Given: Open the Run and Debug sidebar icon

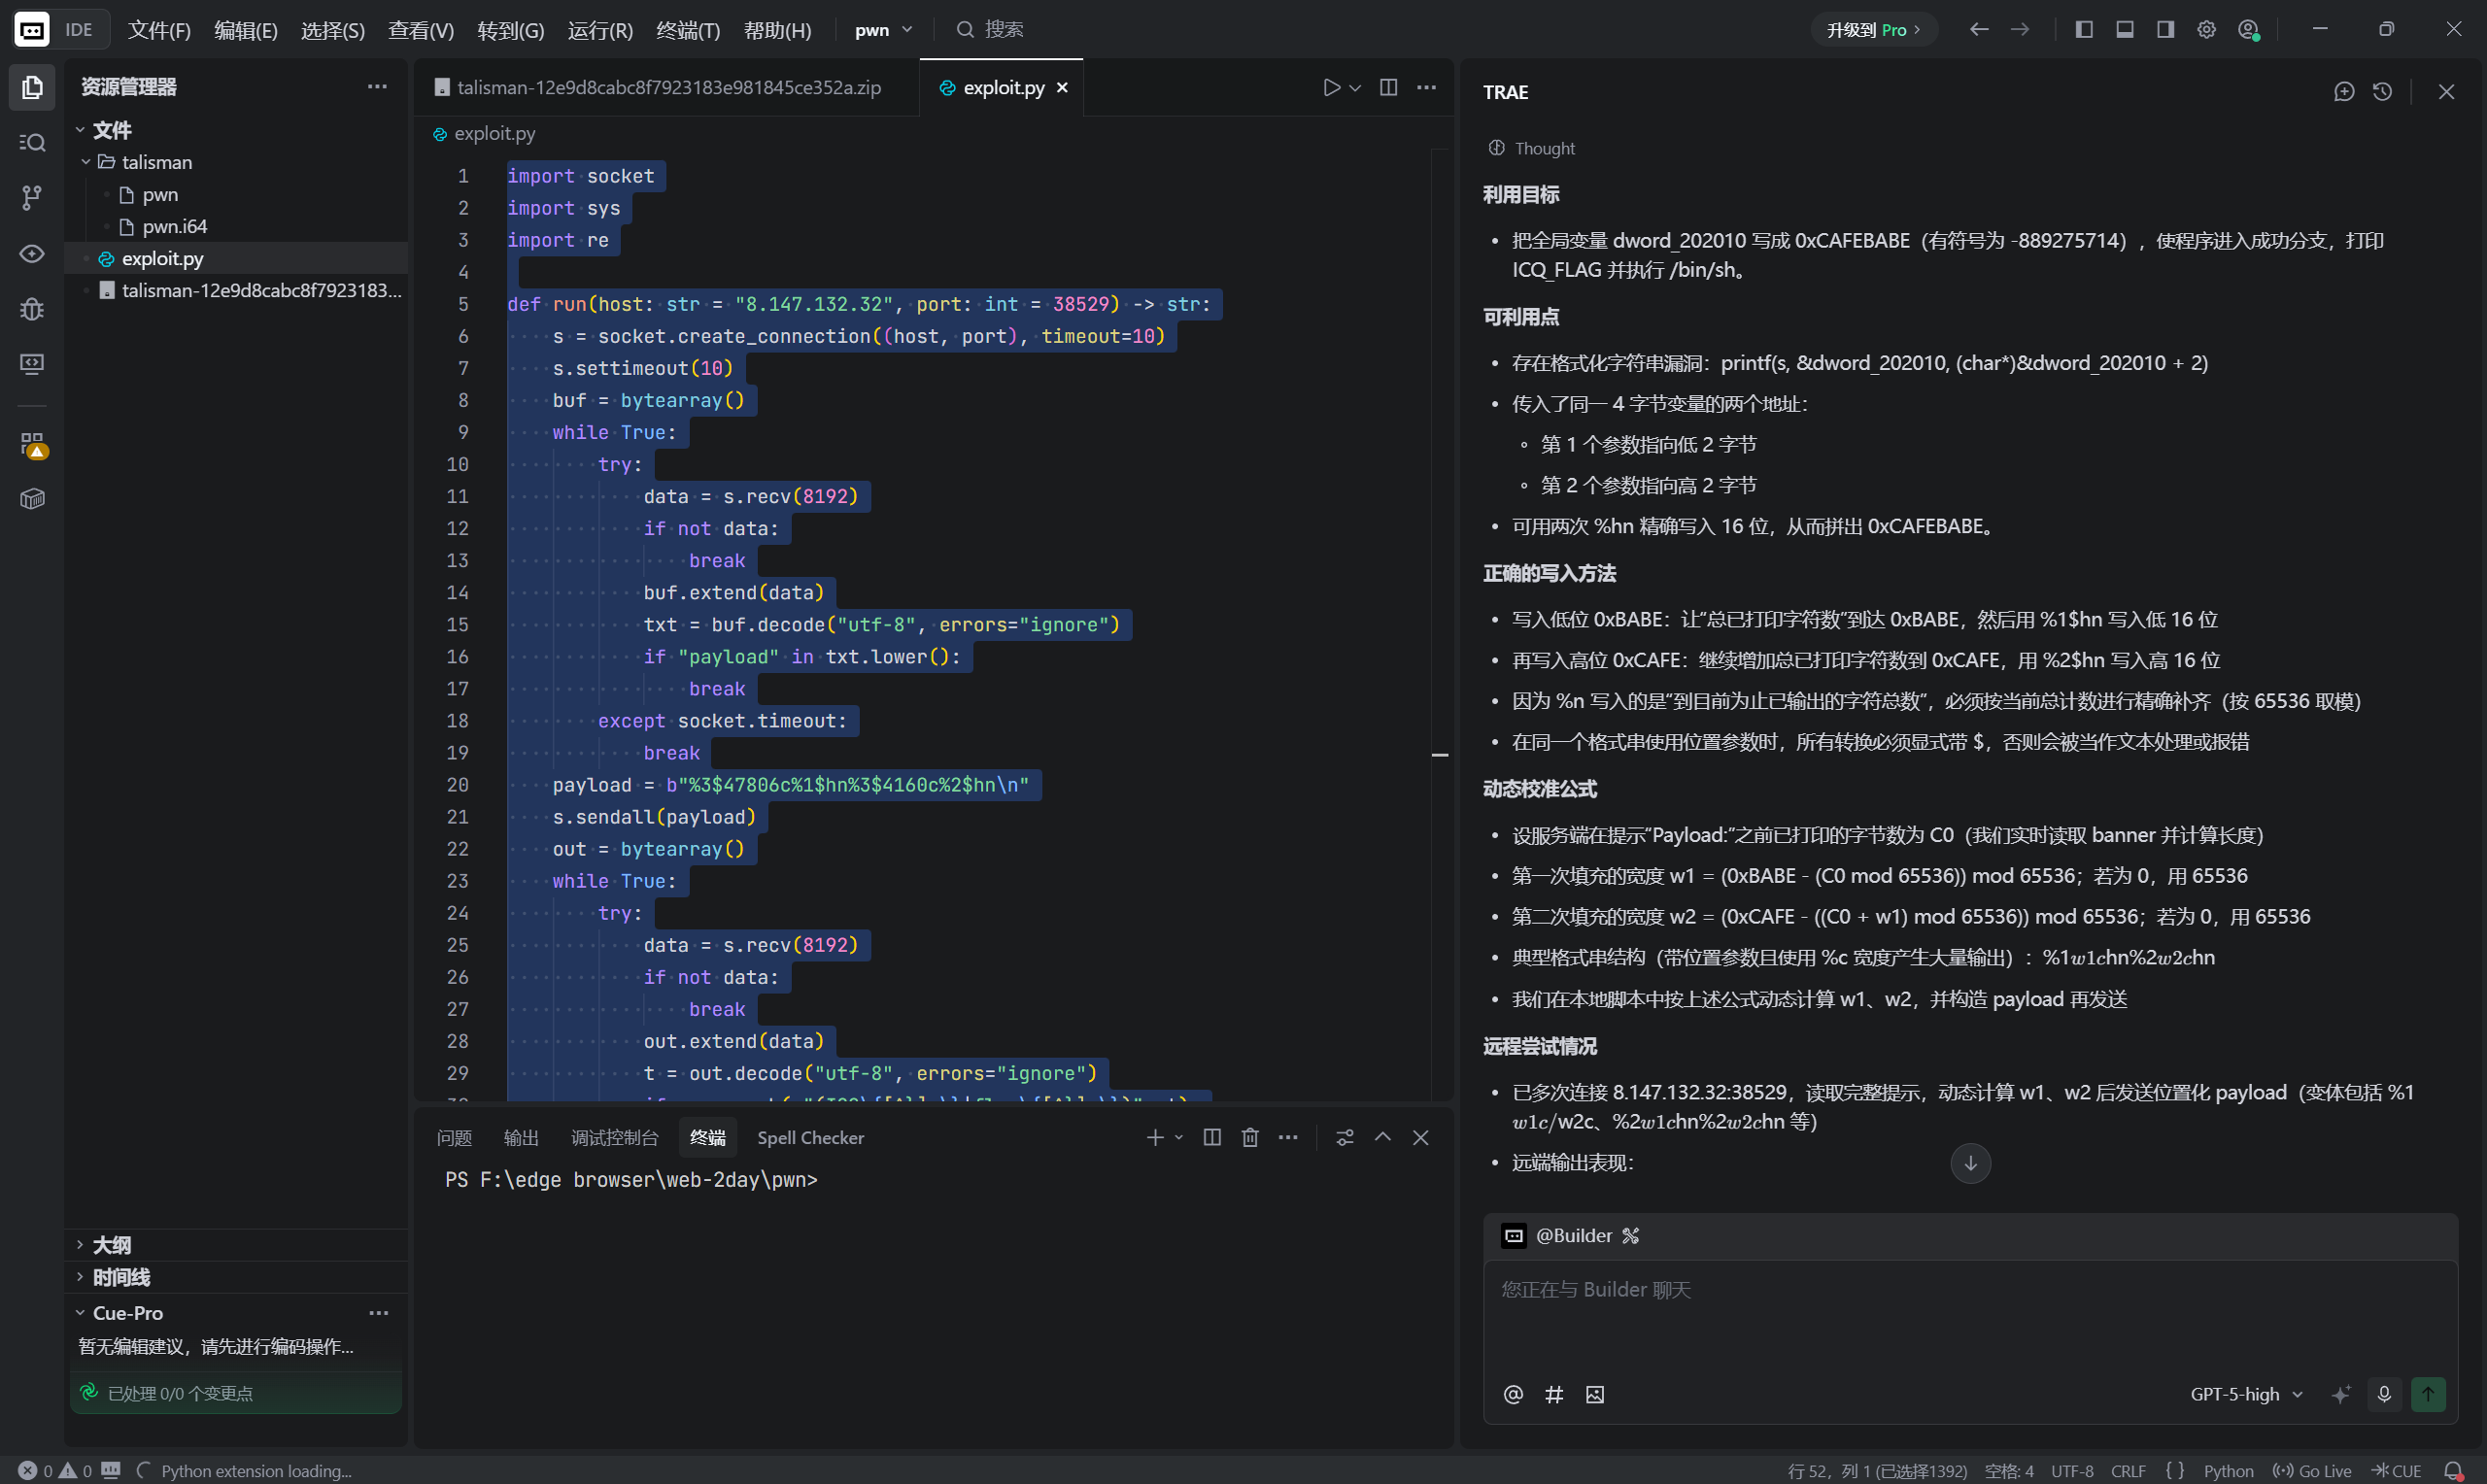Looking at the screenshot, I should 32,309.
